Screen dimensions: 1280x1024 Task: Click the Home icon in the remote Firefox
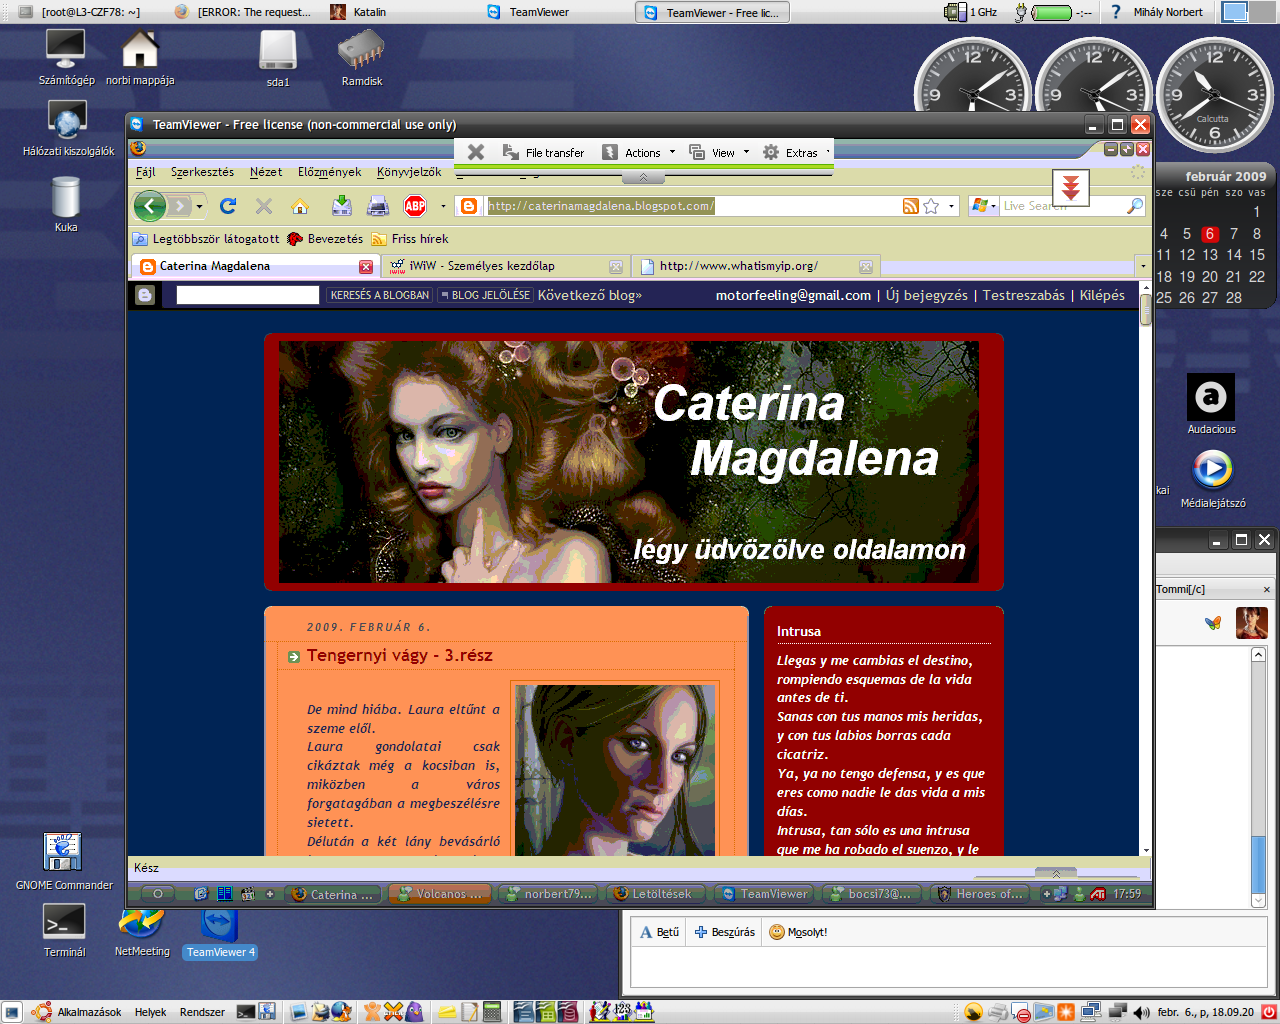[x=300, y=206]
